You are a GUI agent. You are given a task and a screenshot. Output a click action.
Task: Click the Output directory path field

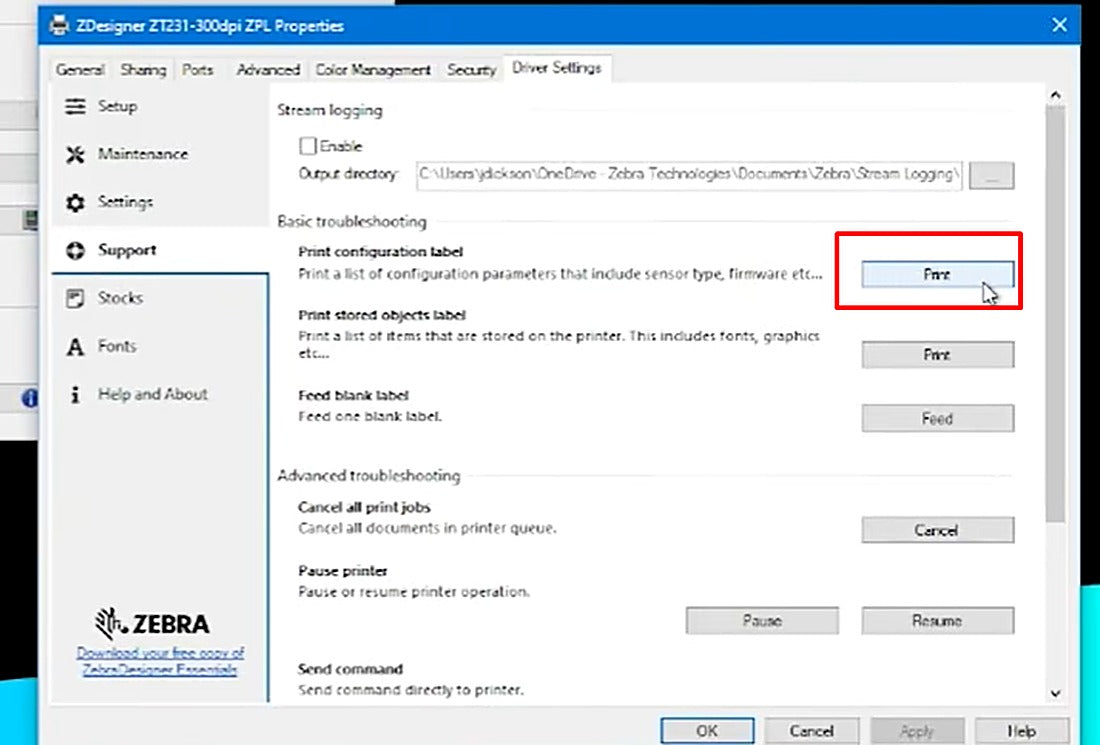pyautogui.click(x=689, y=175)
